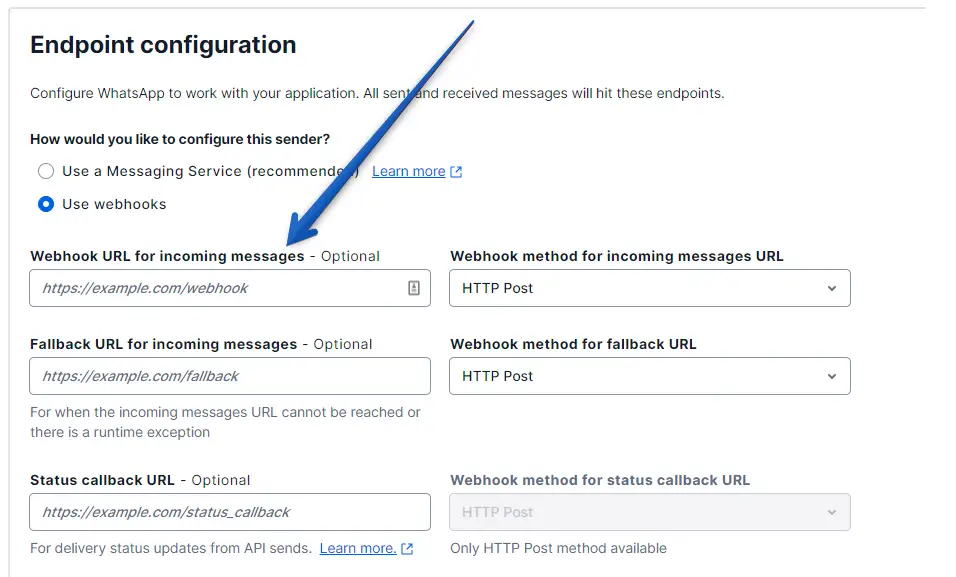Focus the Status callback URL input field

[230, 512]
